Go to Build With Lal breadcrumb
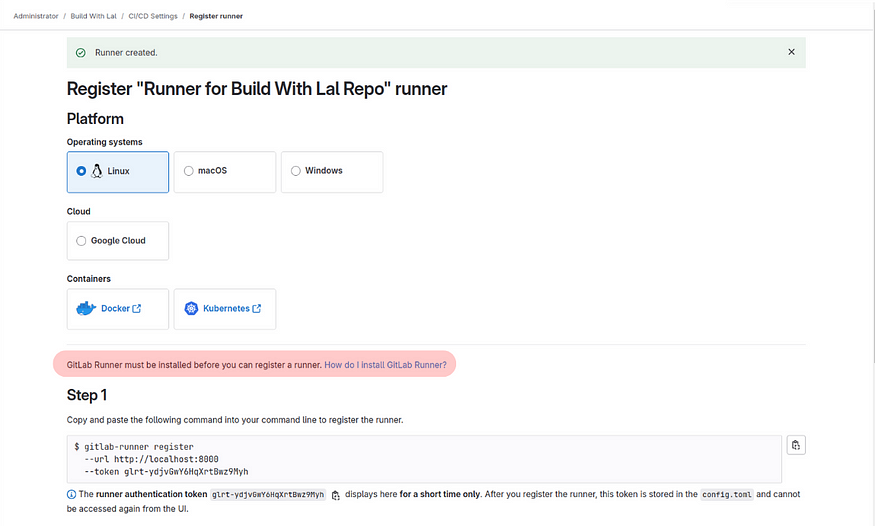This screenshot has width=875, height=526. (93, 16)
